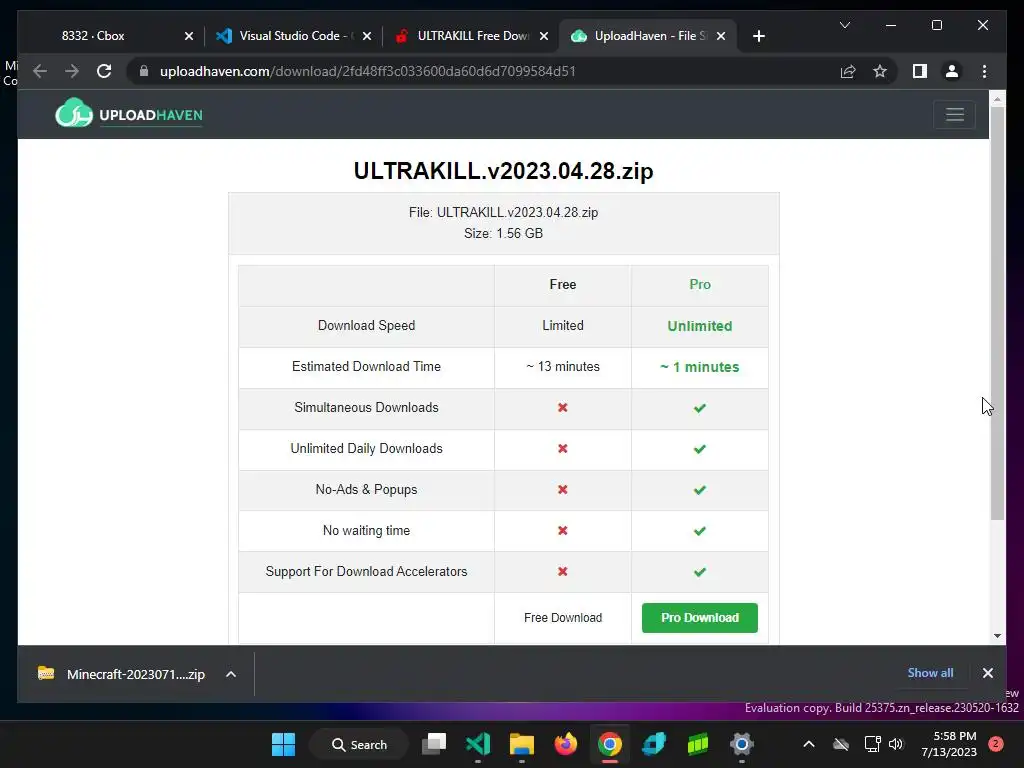This screenshot has width=1024, height=768.
Task: Click the red X for Unlimited Daily Downloads
Action: [562, 449]
